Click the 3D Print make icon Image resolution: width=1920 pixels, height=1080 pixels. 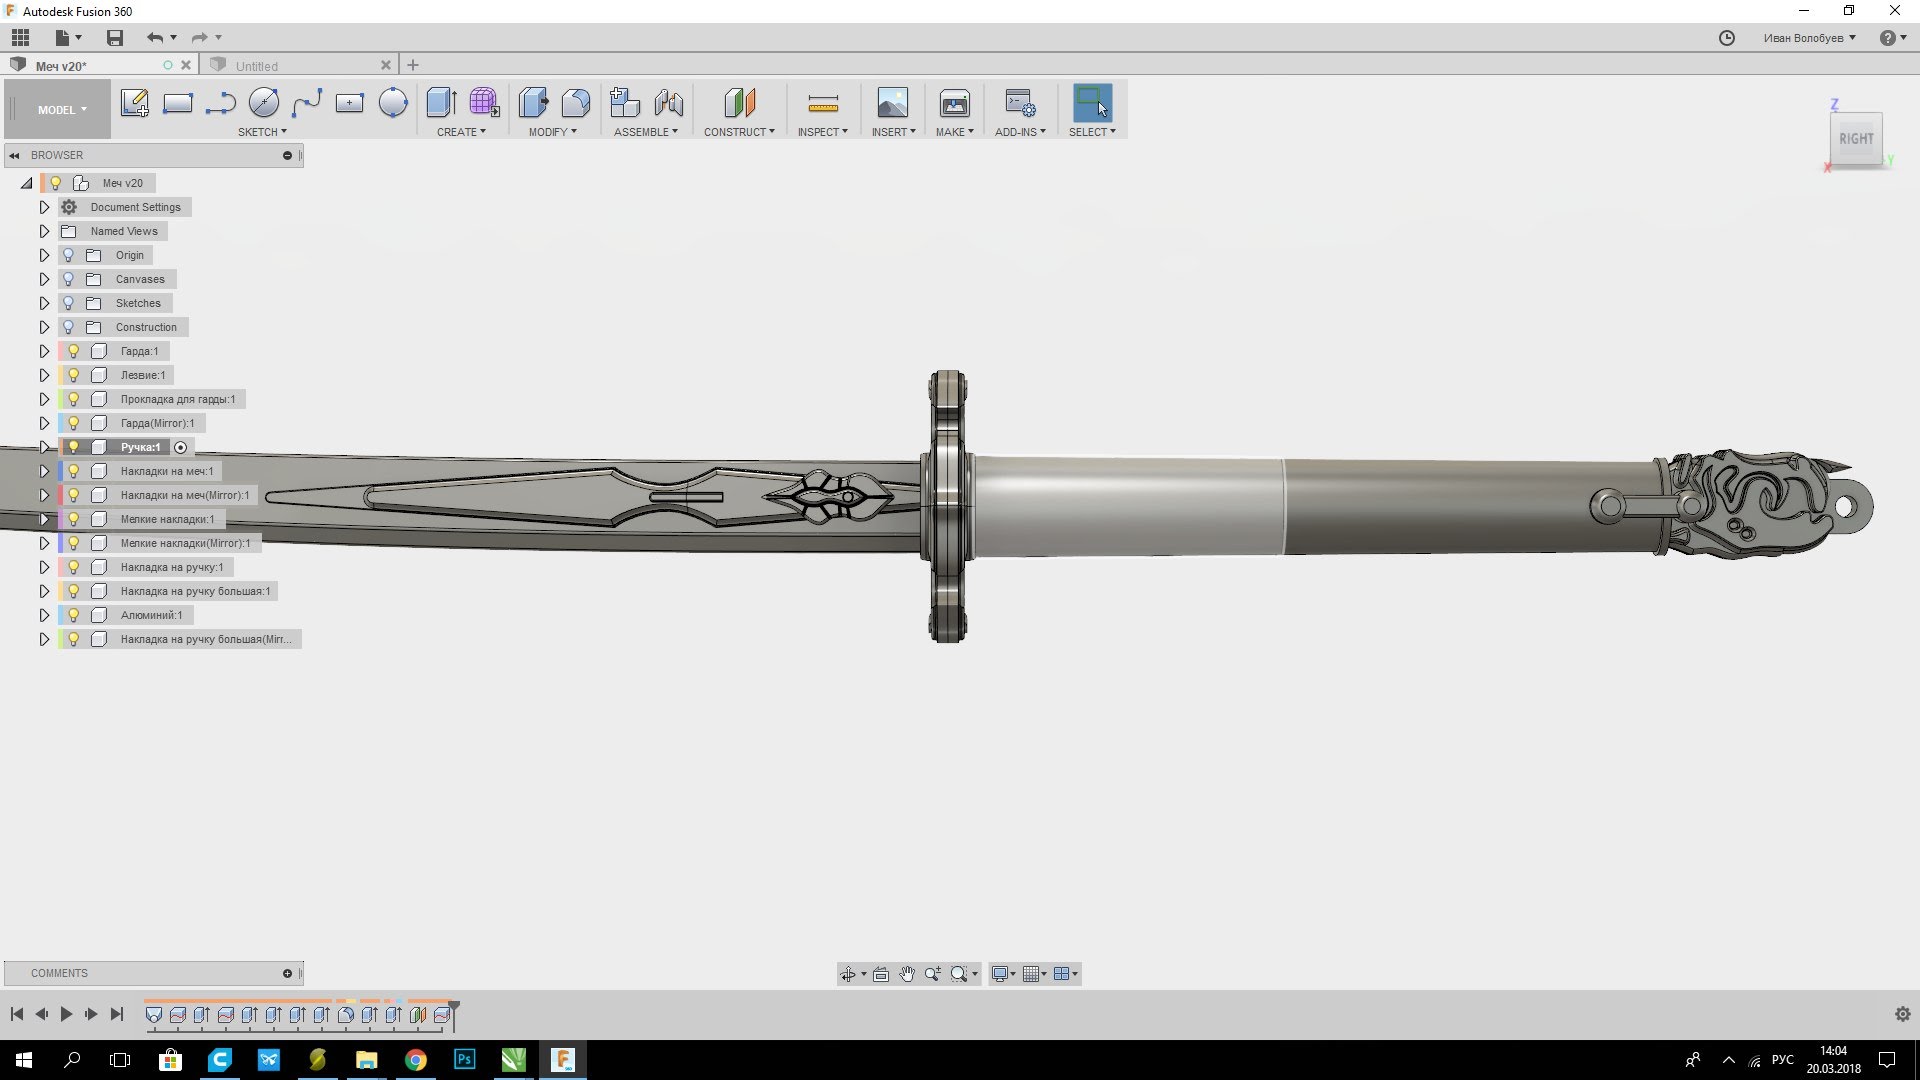pos(954,103)
